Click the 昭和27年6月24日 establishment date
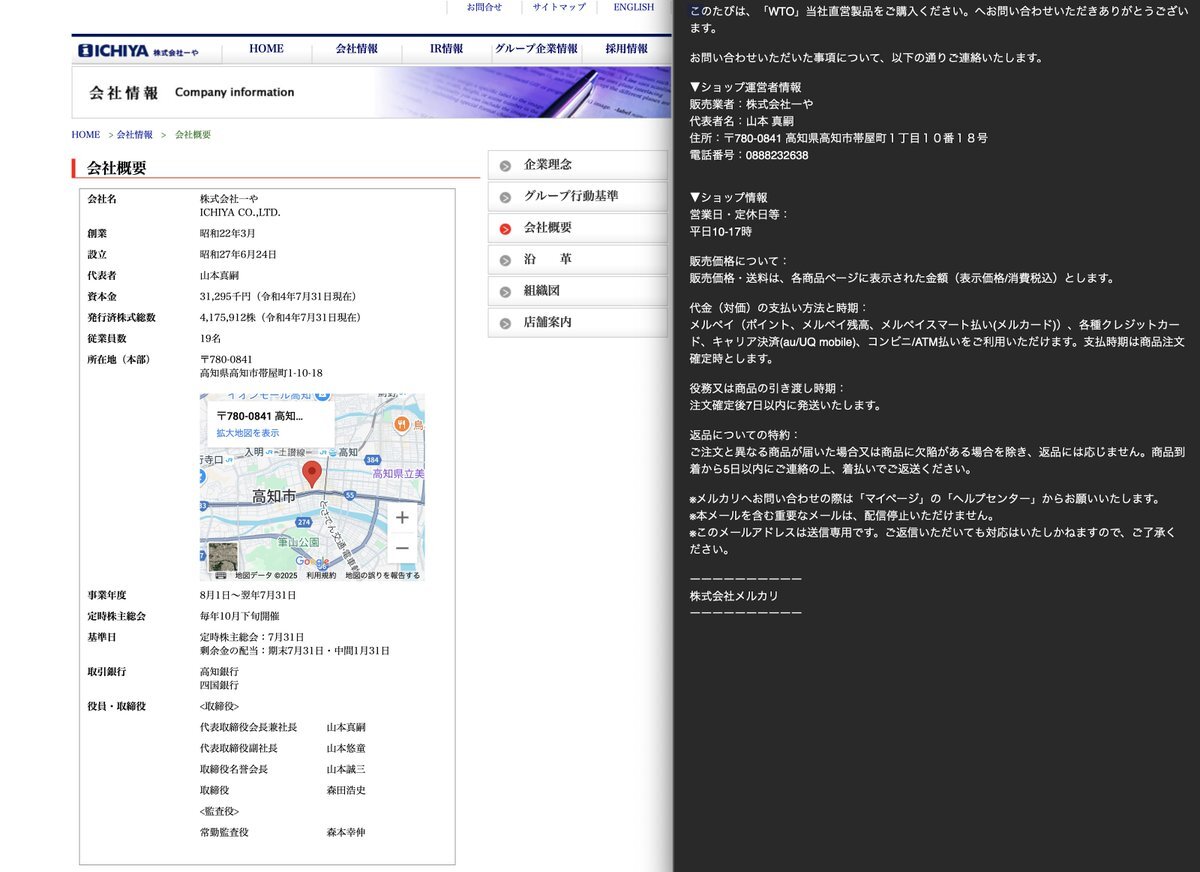Image resolution: width=1200 pixels, height=872 pixels. [x=238, y=255]
